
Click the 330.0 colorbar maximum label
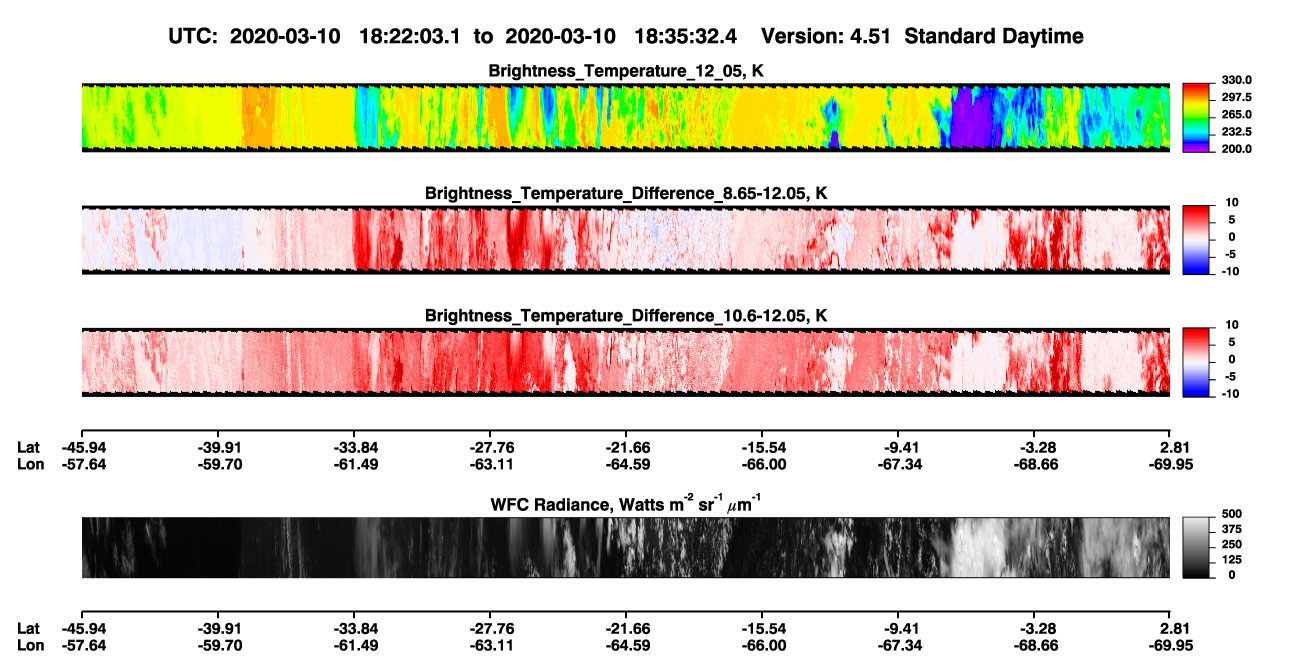pyautogui.click(x=1237, y=81)
